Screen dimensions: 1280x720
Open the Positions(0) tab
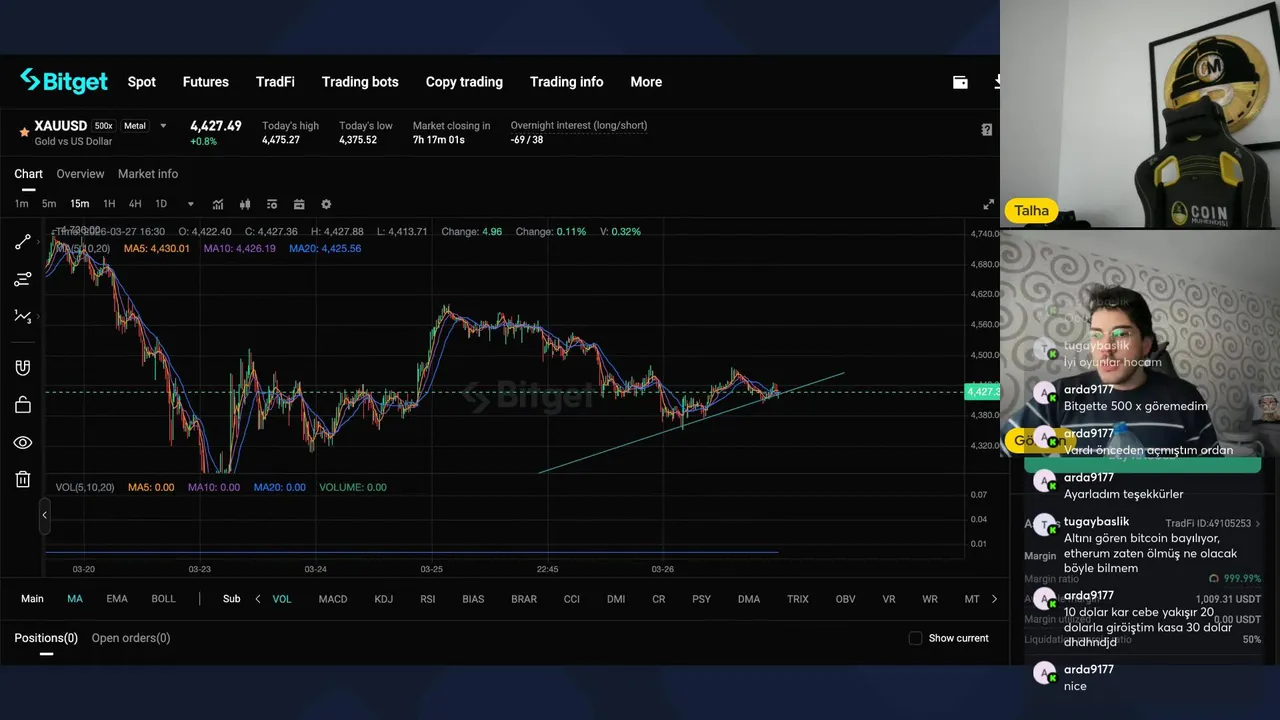[x=46, y=638]
